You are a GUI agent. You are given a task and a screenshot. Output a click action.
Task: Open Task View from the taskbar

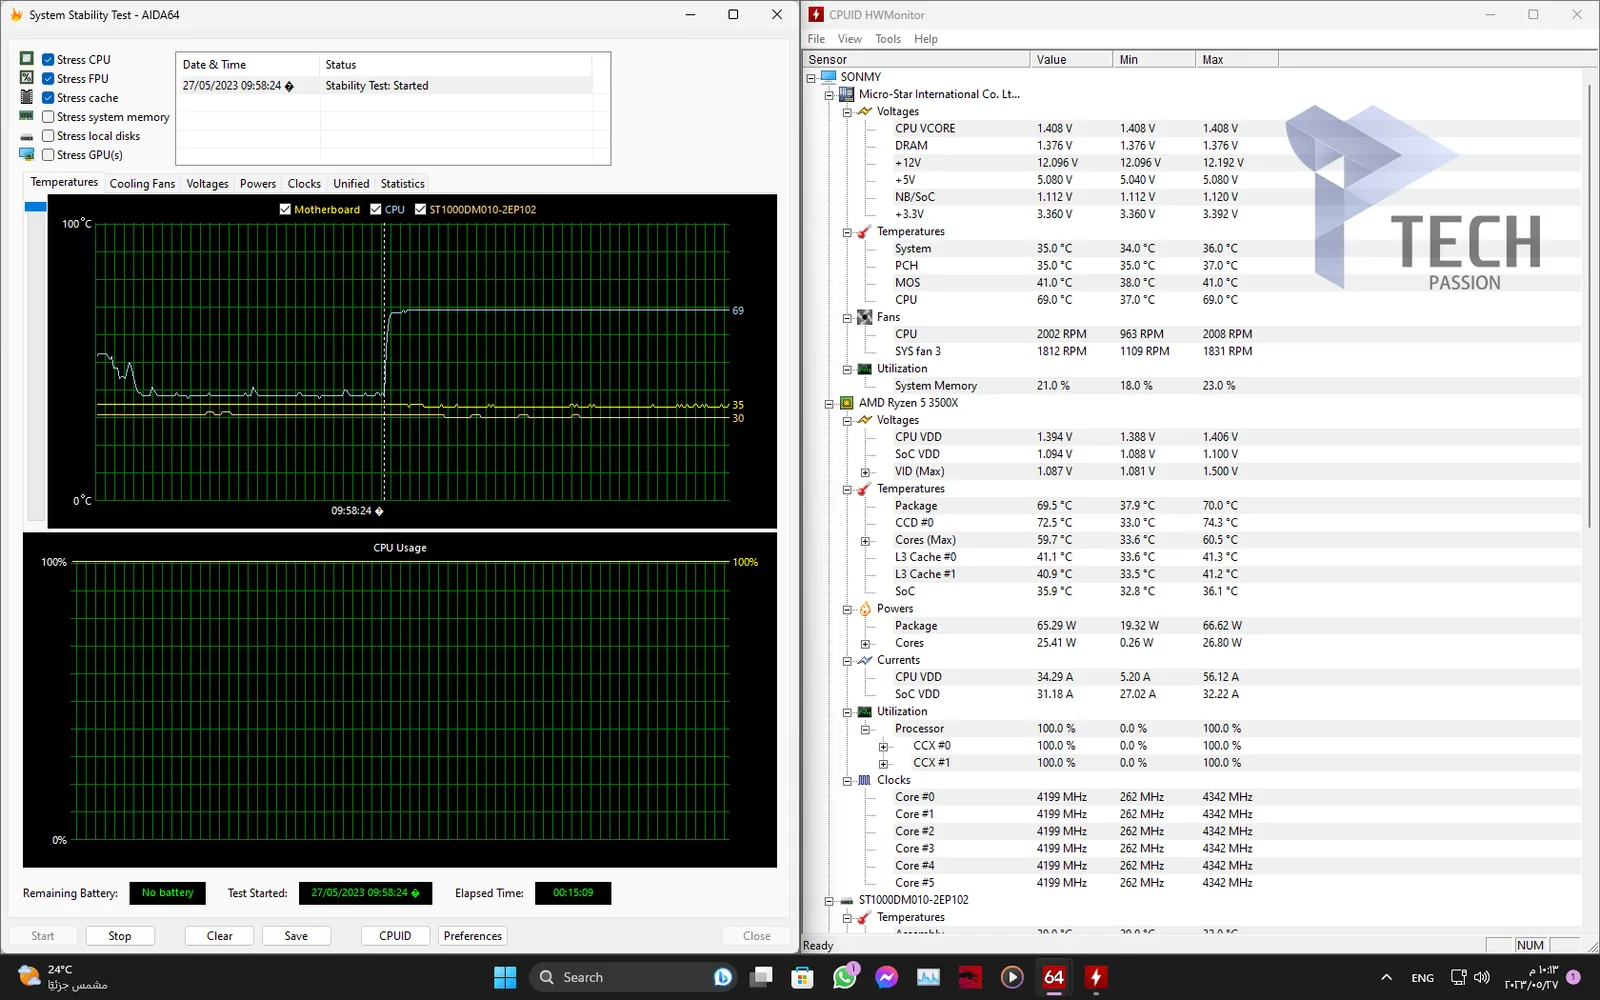[x=762, y=977]
